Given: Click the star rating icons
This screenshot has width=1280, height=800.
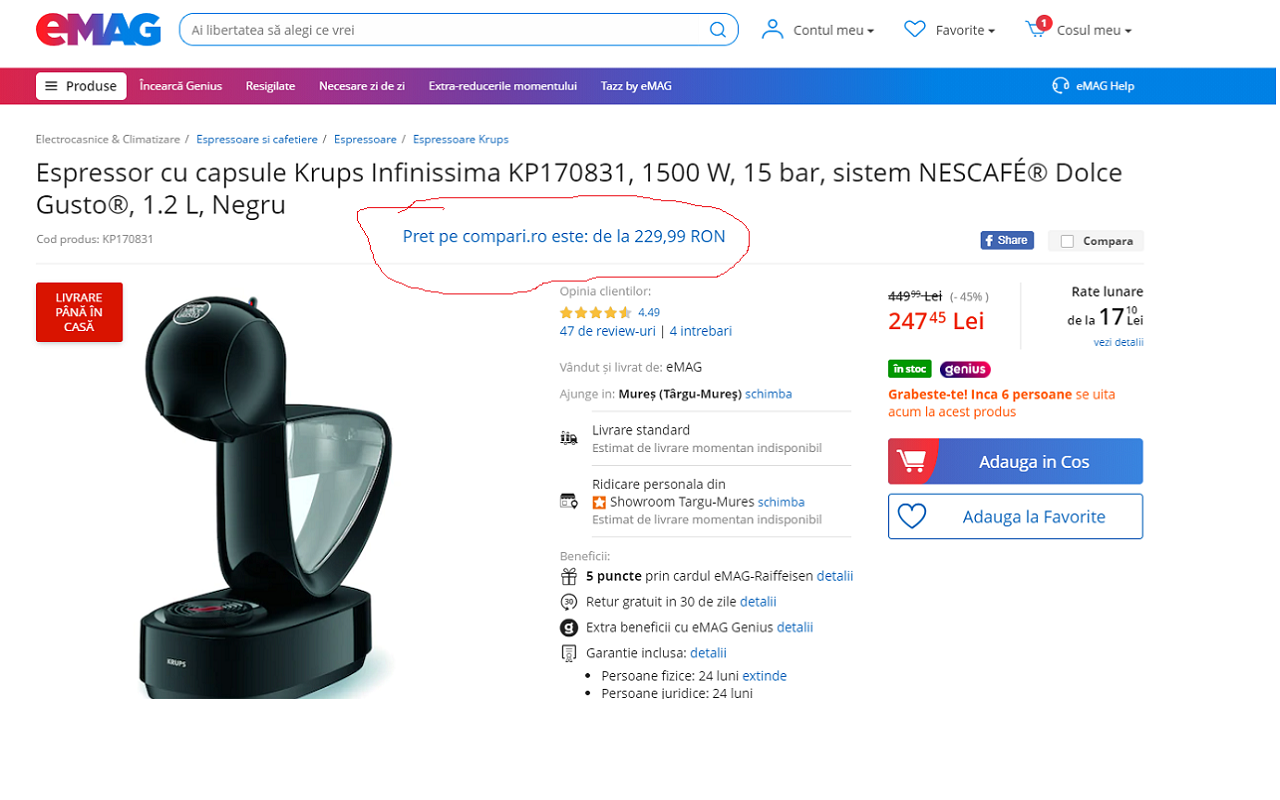Looking at the screenshot, I should 595,312.
